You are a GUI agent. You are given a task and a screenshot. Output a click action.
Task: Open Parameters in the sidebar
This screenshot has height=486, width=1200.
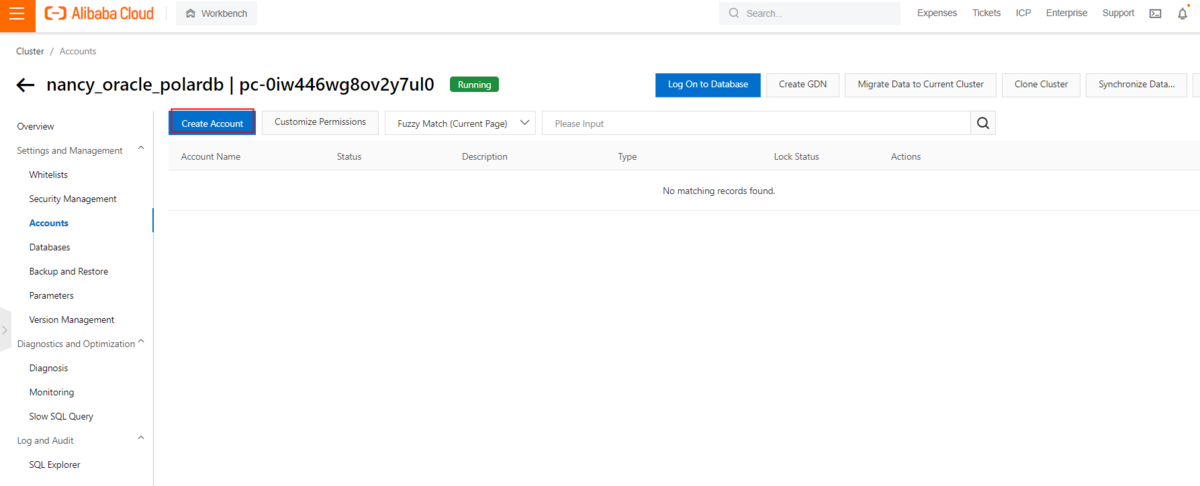(52, 296)
